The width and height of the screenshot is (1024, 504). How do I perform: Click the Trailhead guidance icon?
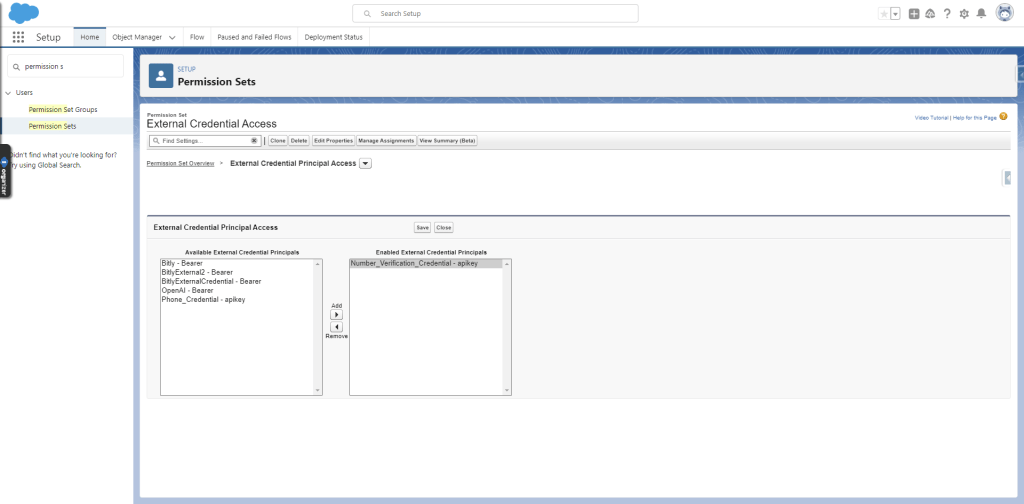coord(931,14)
